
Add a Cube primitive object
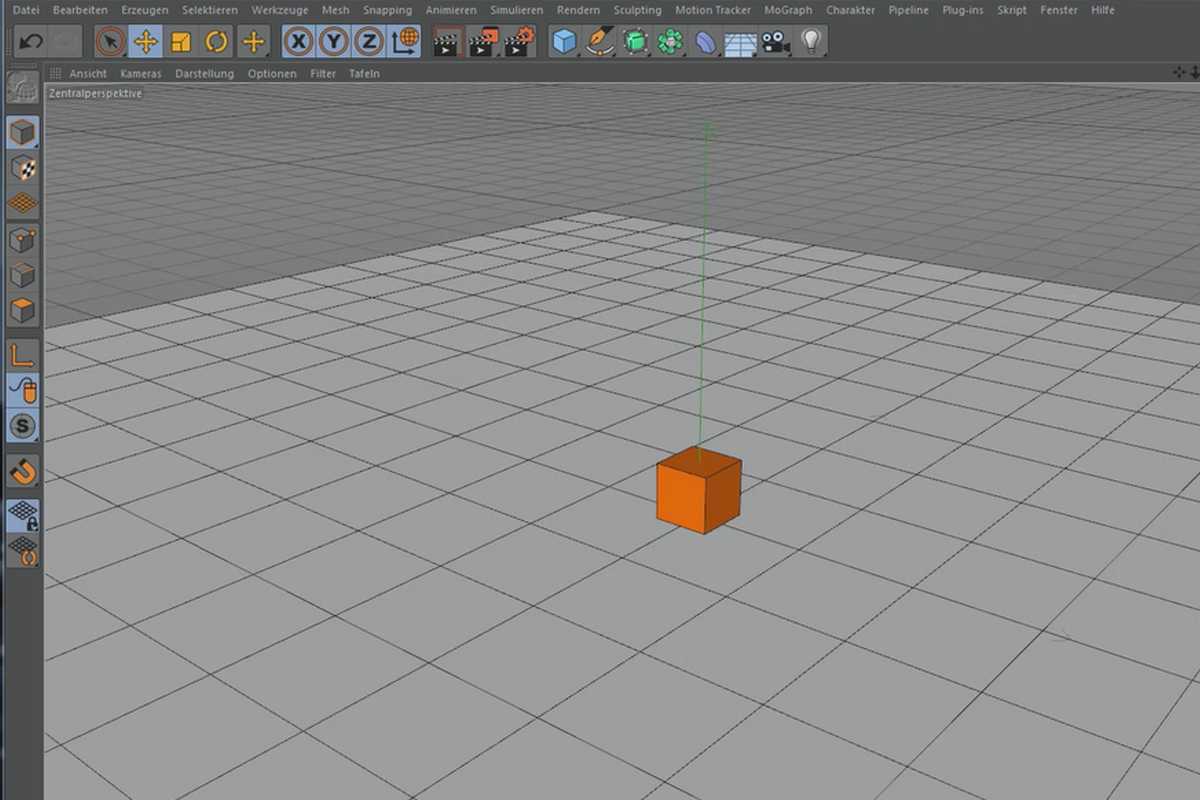point(565,42)
